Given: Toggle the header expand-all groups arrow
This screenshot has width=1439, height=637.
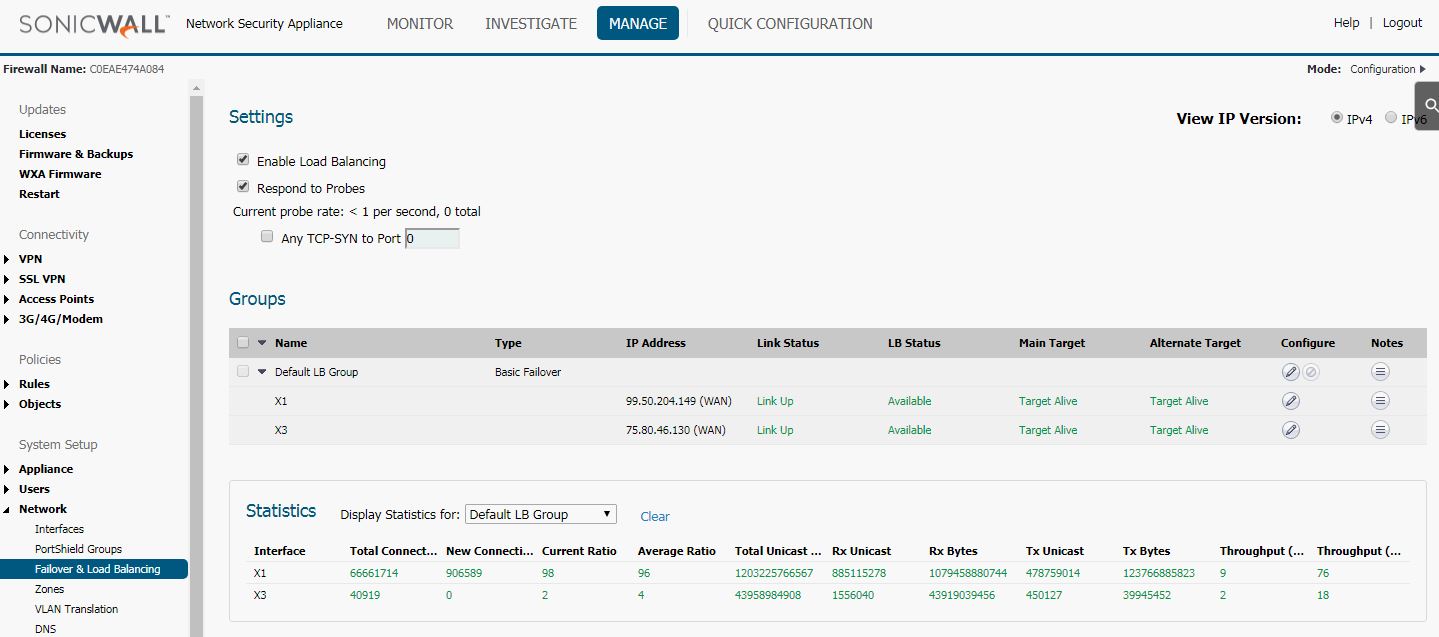Looking at the screenshot, I should pyautogui.click(x=262, y=343).
